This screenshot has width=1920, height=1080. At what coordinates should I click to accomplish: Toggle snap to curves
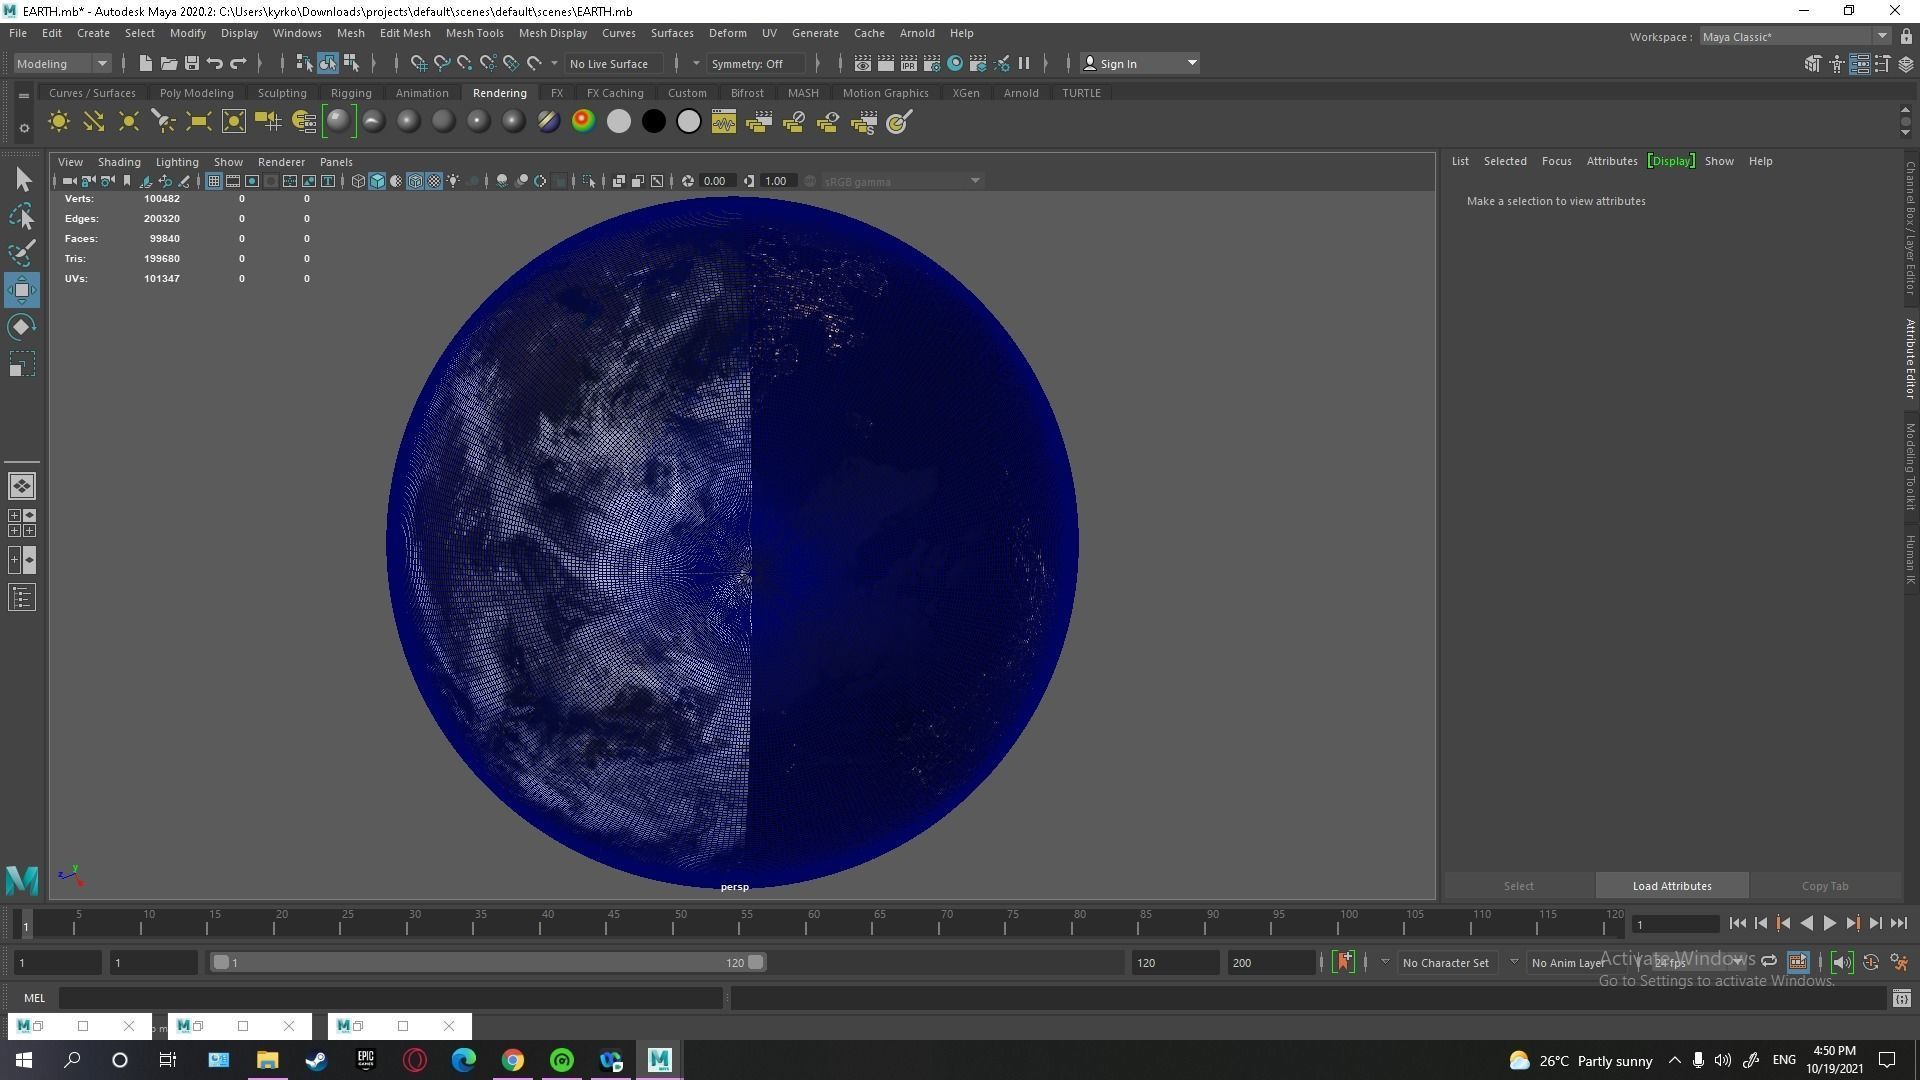click(x=442, y=63)
